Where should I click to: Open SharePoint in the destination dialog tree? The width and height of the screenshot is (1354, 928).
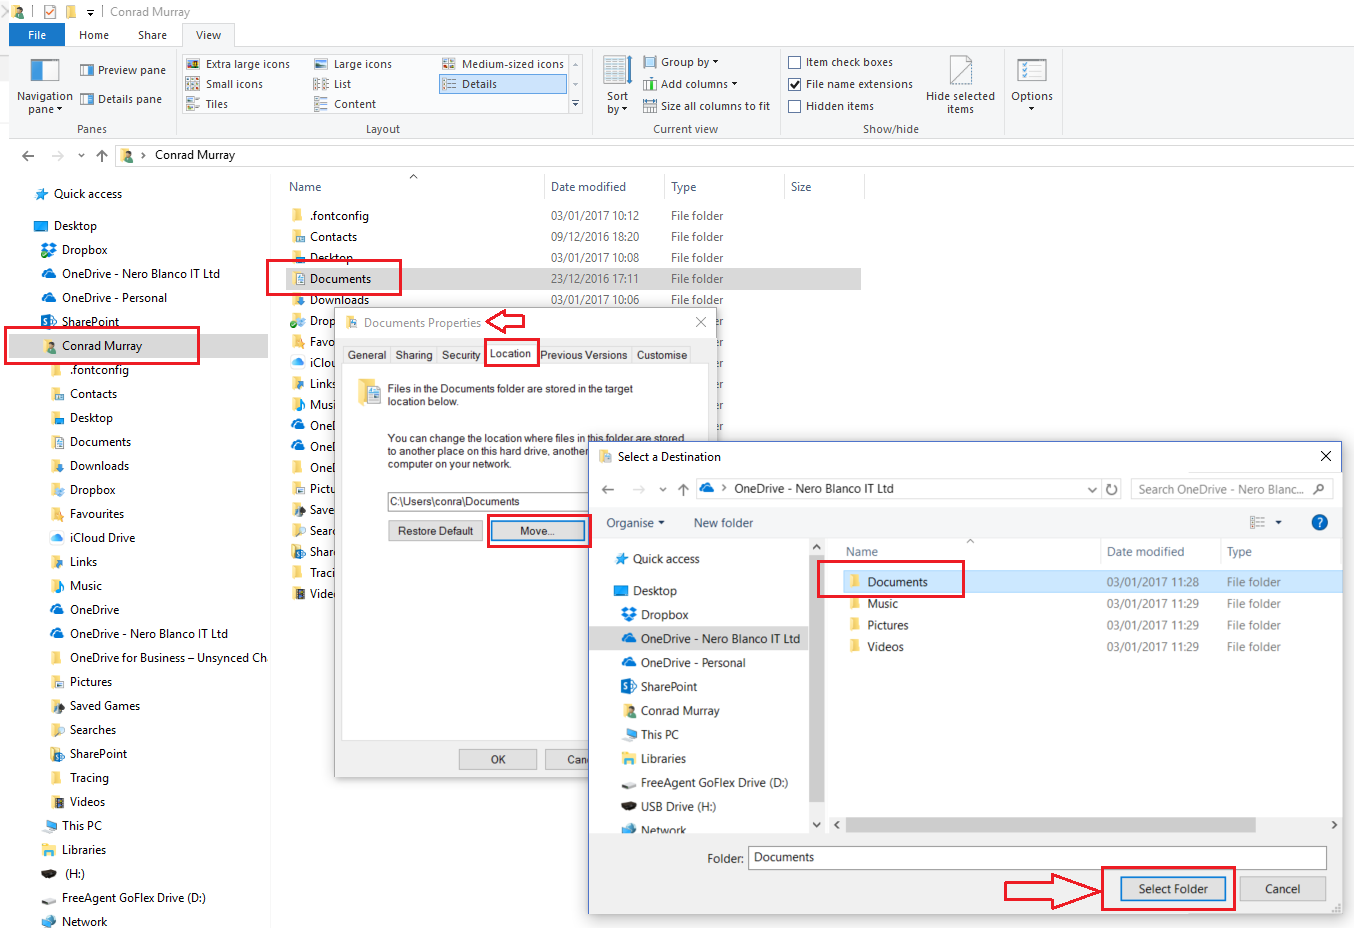tap(668, 687)
